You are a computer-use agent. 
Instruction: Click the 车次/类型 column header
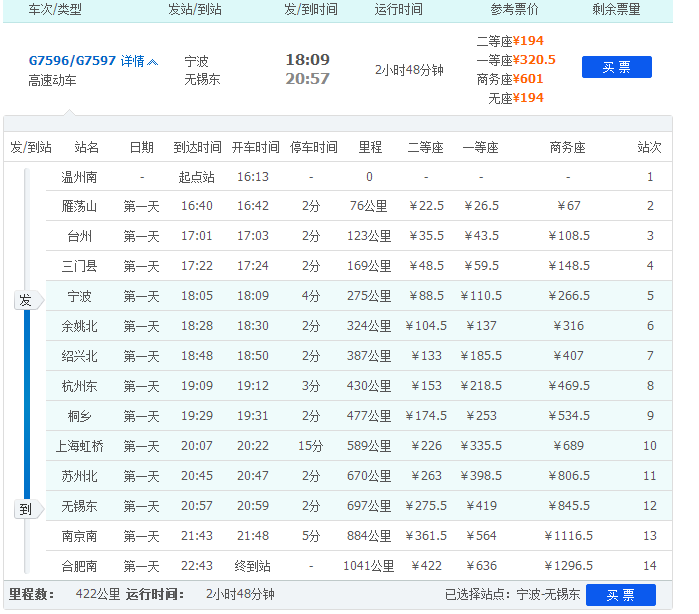coord(55,9)
